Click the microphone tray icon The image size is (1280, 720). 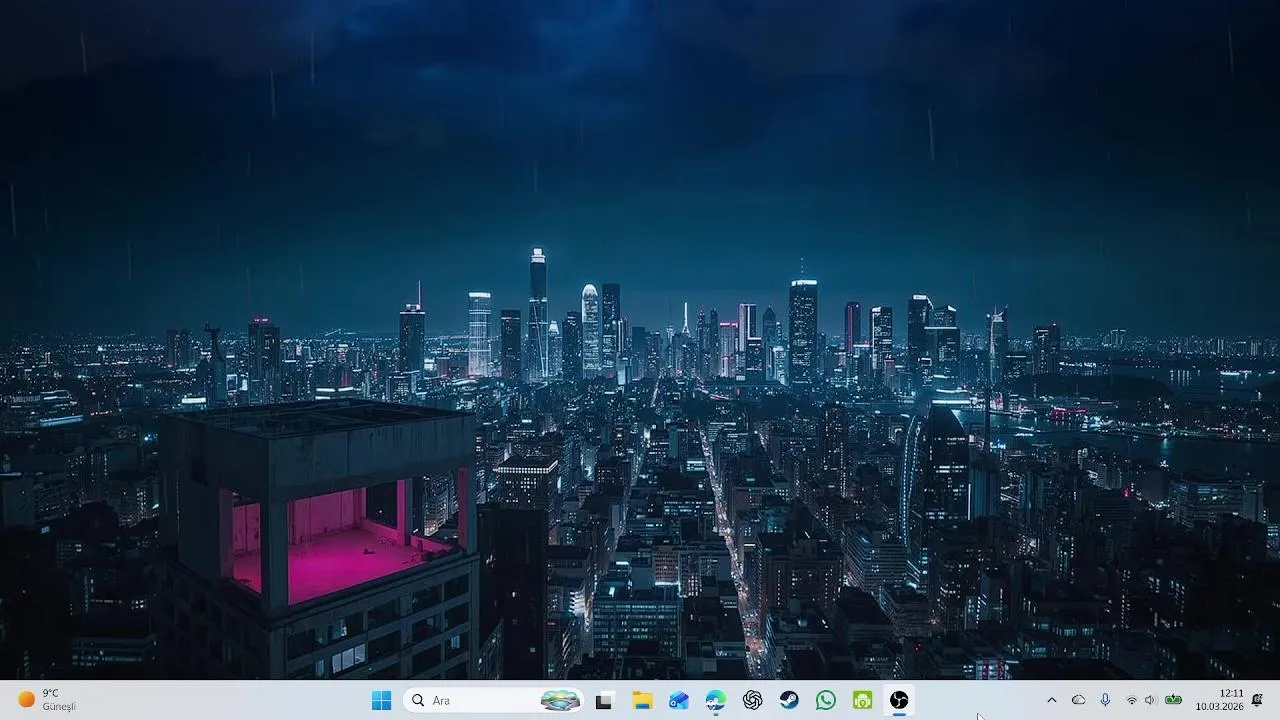pos(1105,700)
